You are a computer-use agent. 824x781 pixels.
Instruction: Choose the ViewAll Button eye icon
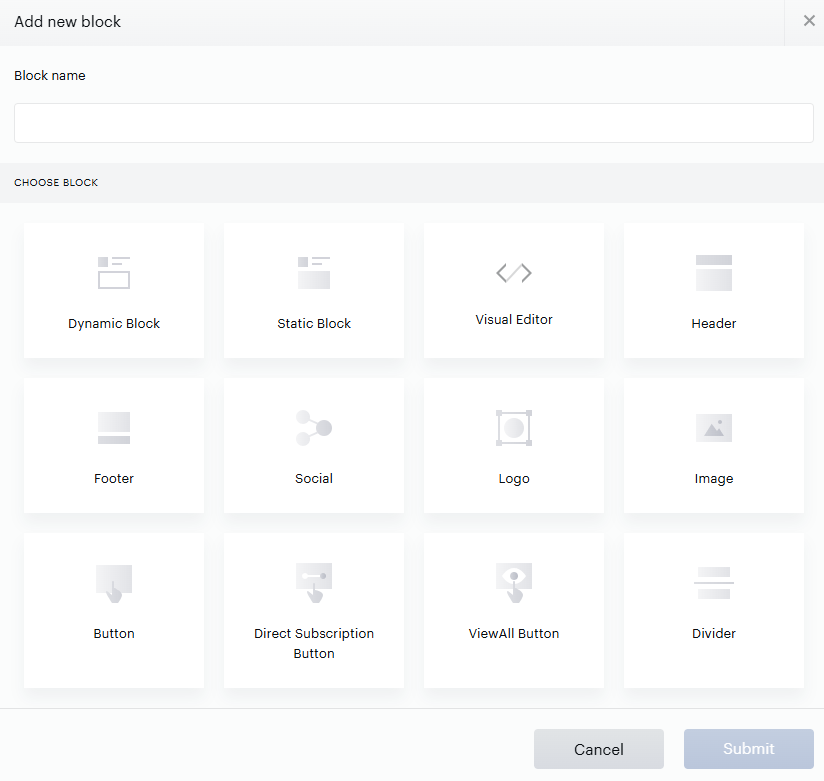coord(514,583)
